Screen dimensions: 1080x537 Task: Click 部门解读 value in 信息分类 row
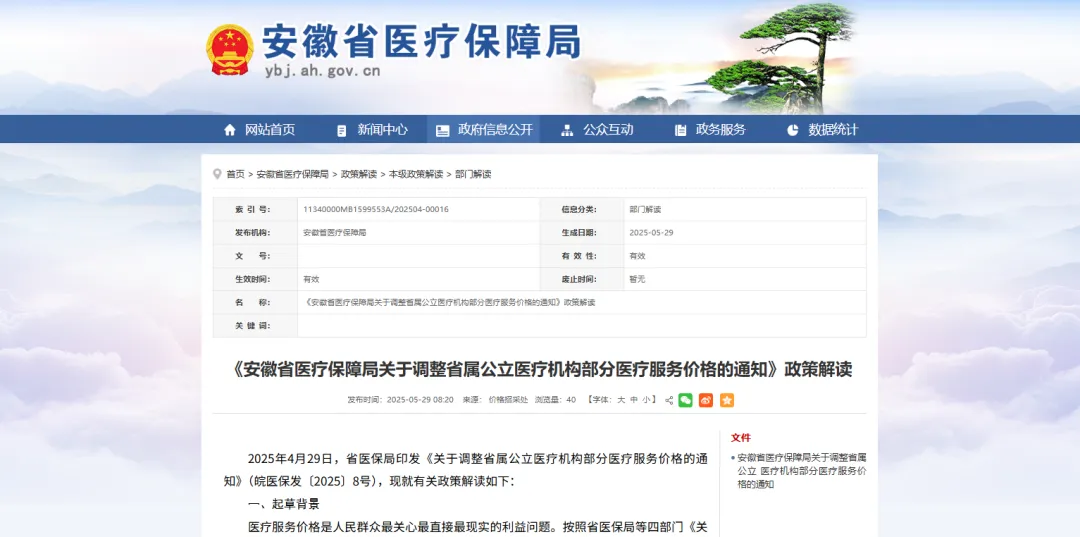(x=645, y=209)
